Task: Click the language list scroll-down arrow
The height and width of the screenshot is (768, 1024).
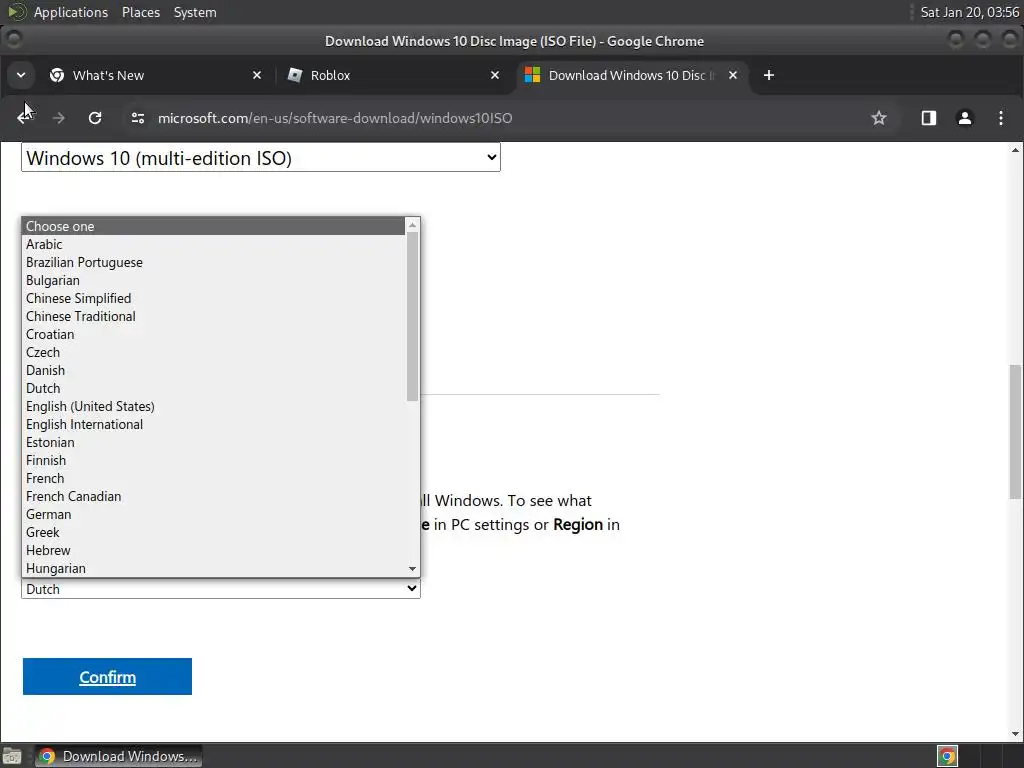Action: [x=412, y=569]
